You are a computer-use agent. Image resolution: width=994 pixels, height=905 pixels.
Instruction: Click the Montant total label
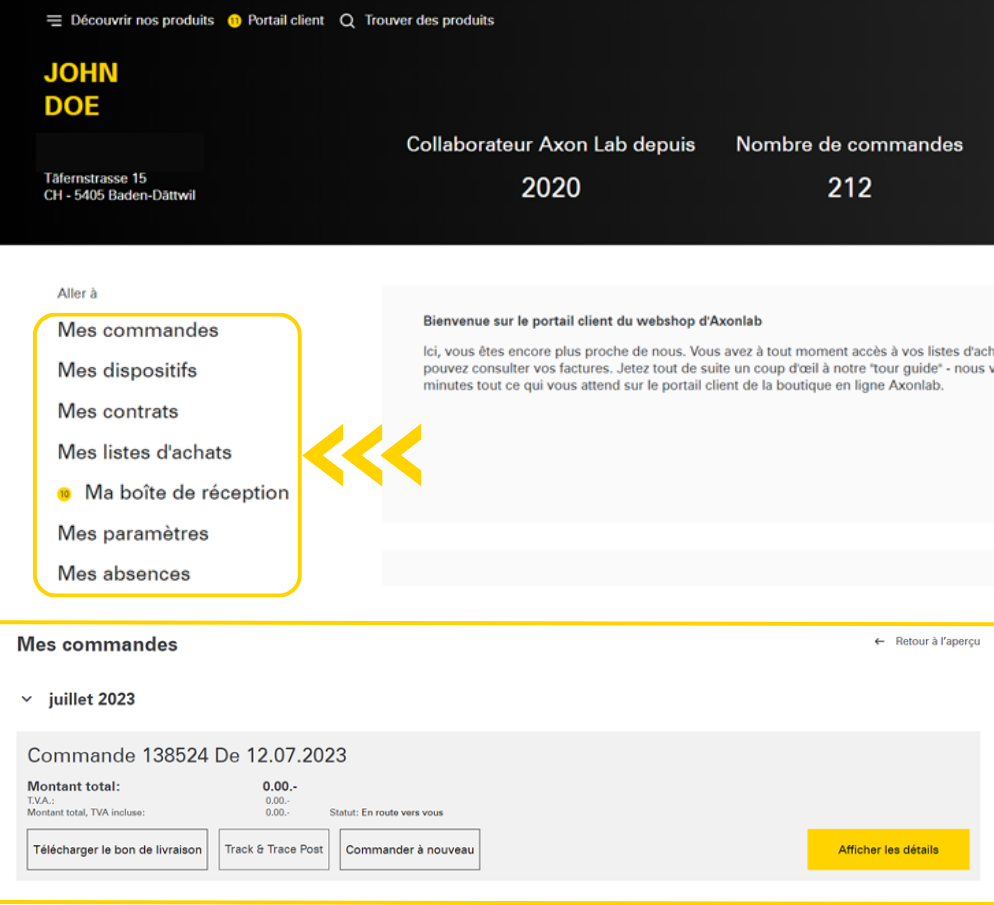coord(74,786)
